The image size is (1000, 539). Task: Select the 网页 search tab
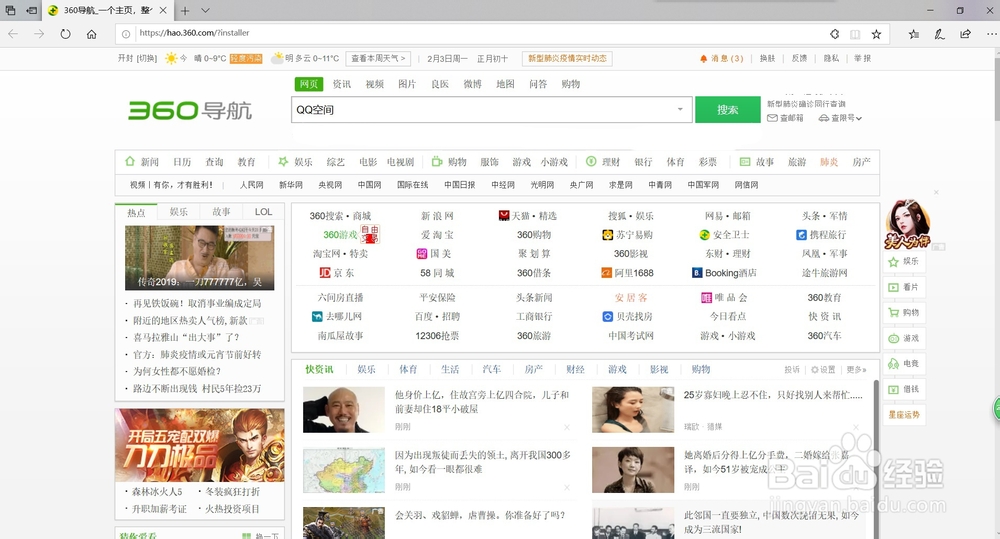309,84
